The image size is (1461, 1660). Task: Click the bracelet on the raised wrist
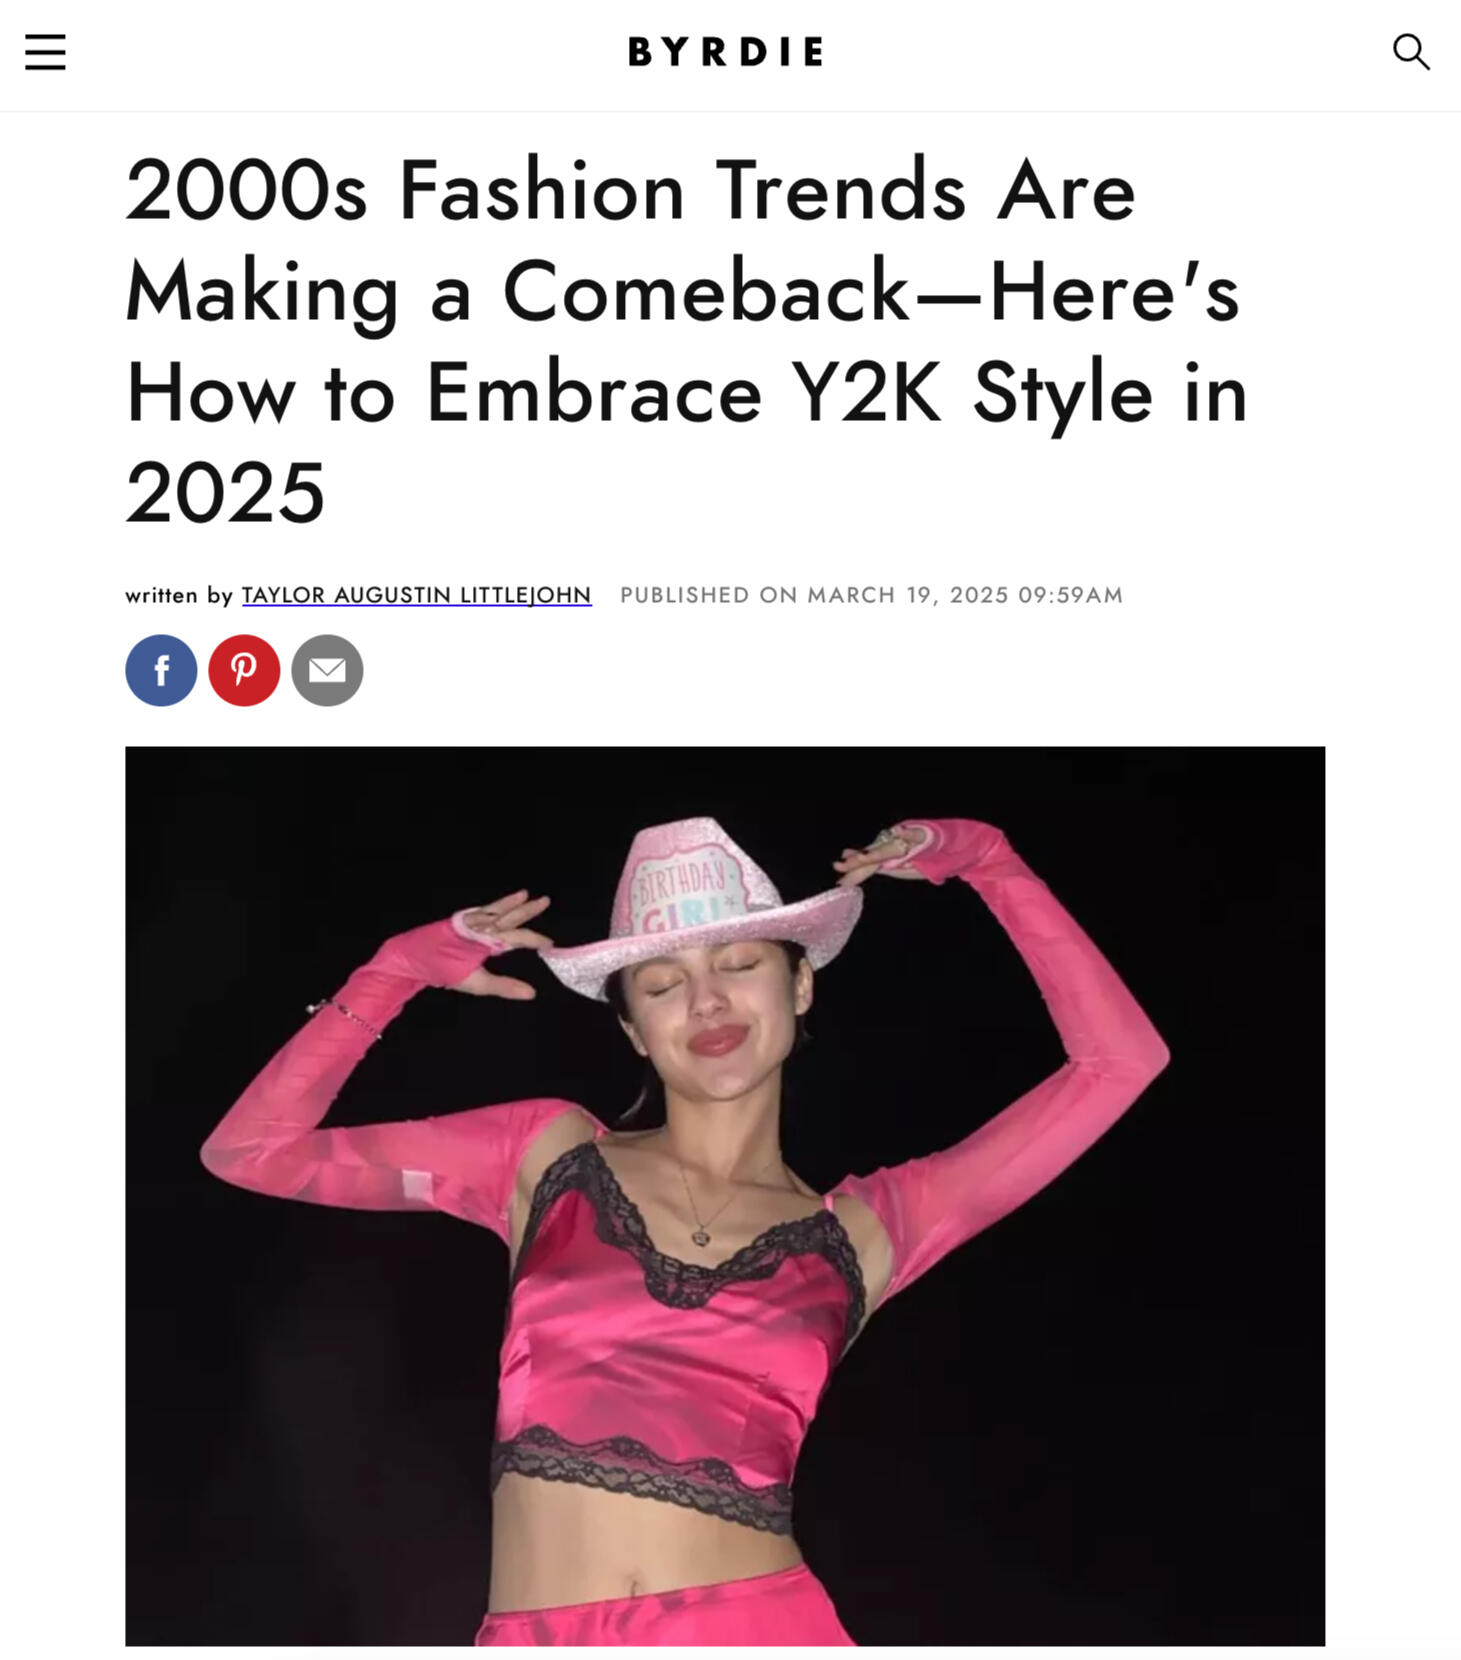[x=345, y=1016]
